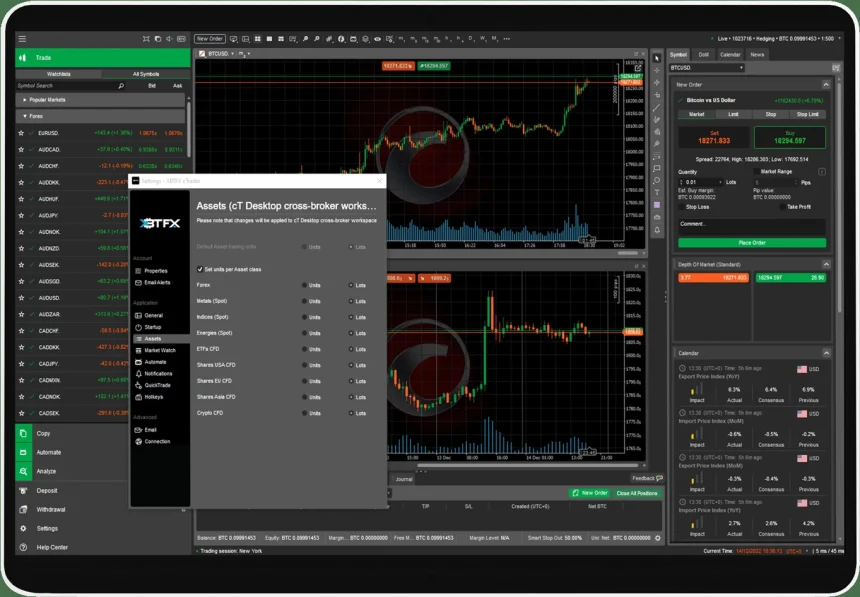Screen dimensions: 860x597
Task: Select Units radio for Indices (Spot)
Action: (x=304, y=317)
